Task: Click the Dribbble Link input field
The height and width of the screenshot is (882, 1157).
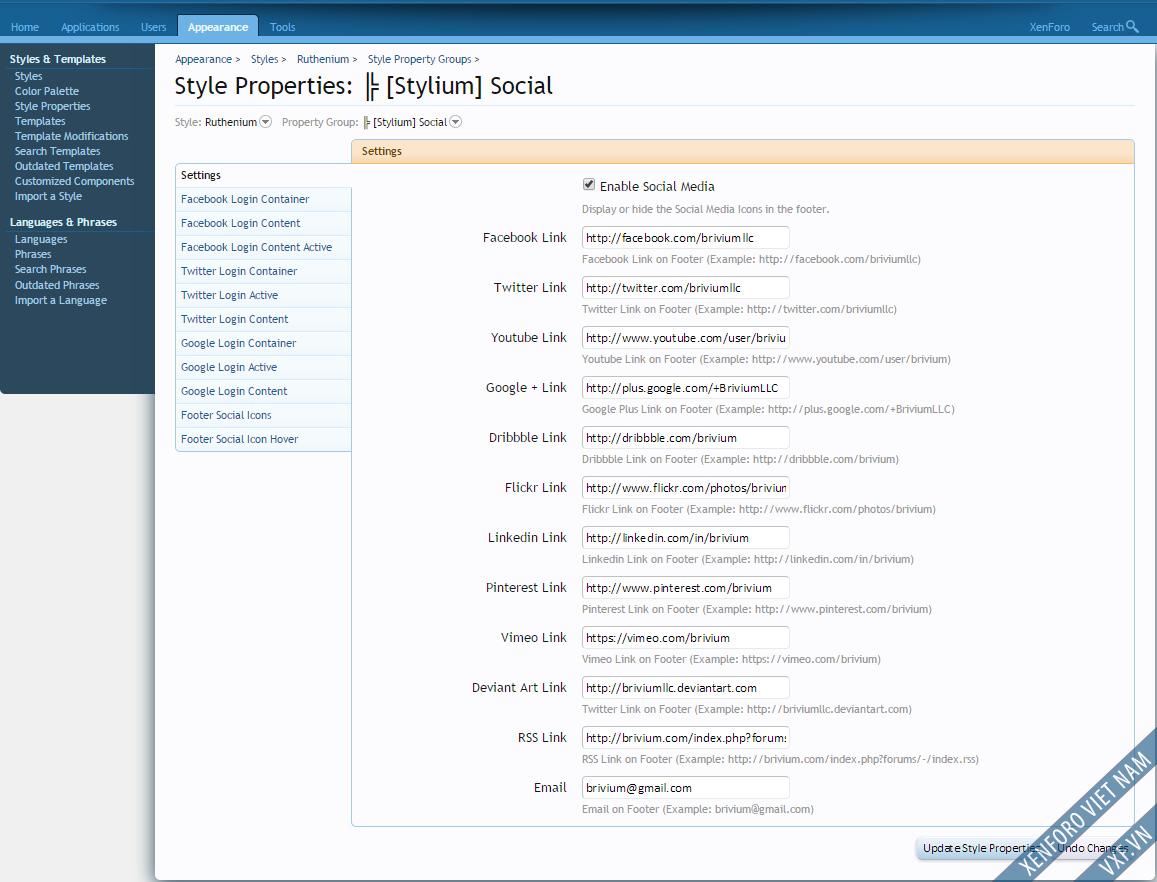Action: [x=685, y=438]
